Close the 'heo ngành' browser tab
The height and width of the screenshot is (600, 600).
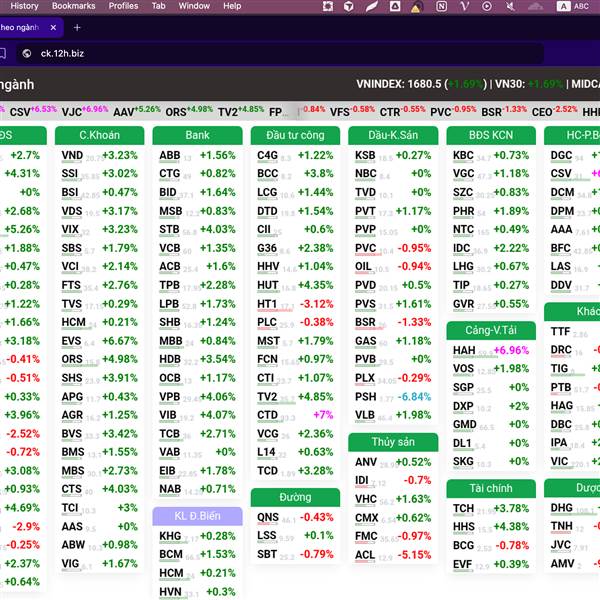[53, 28]
